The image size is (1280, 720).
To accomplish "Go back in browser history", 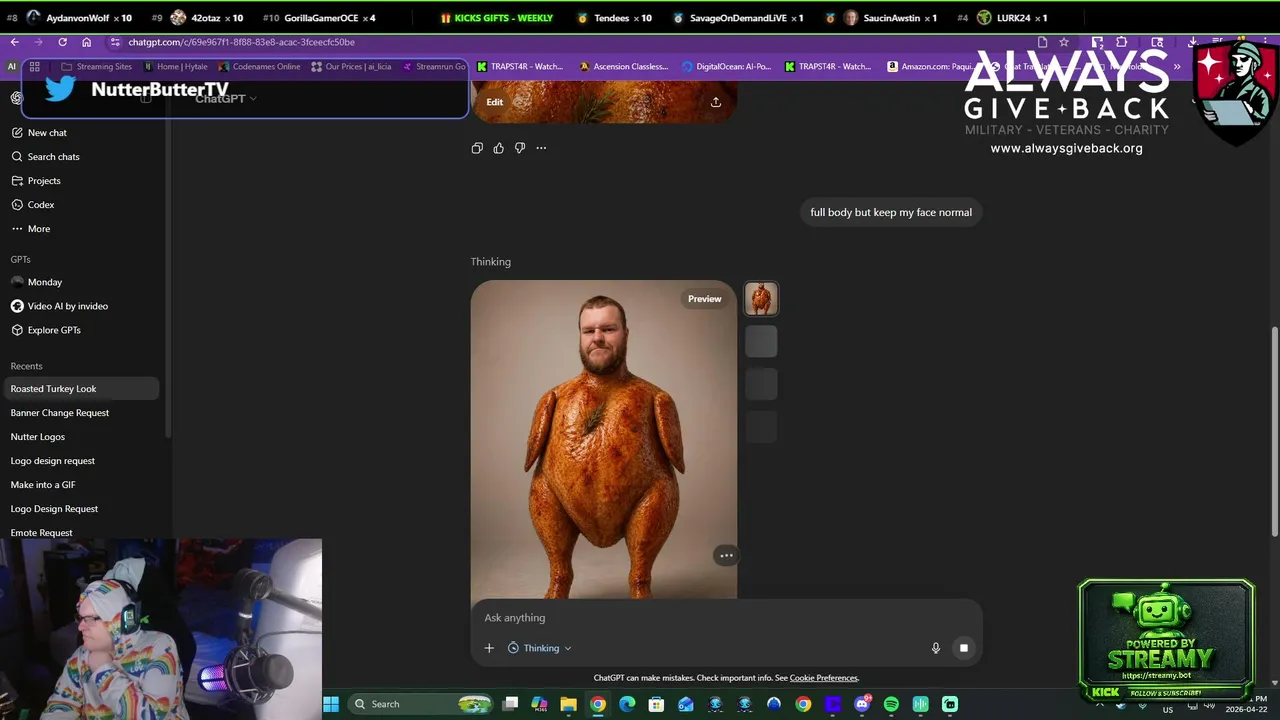I will [x=14, y=42].
